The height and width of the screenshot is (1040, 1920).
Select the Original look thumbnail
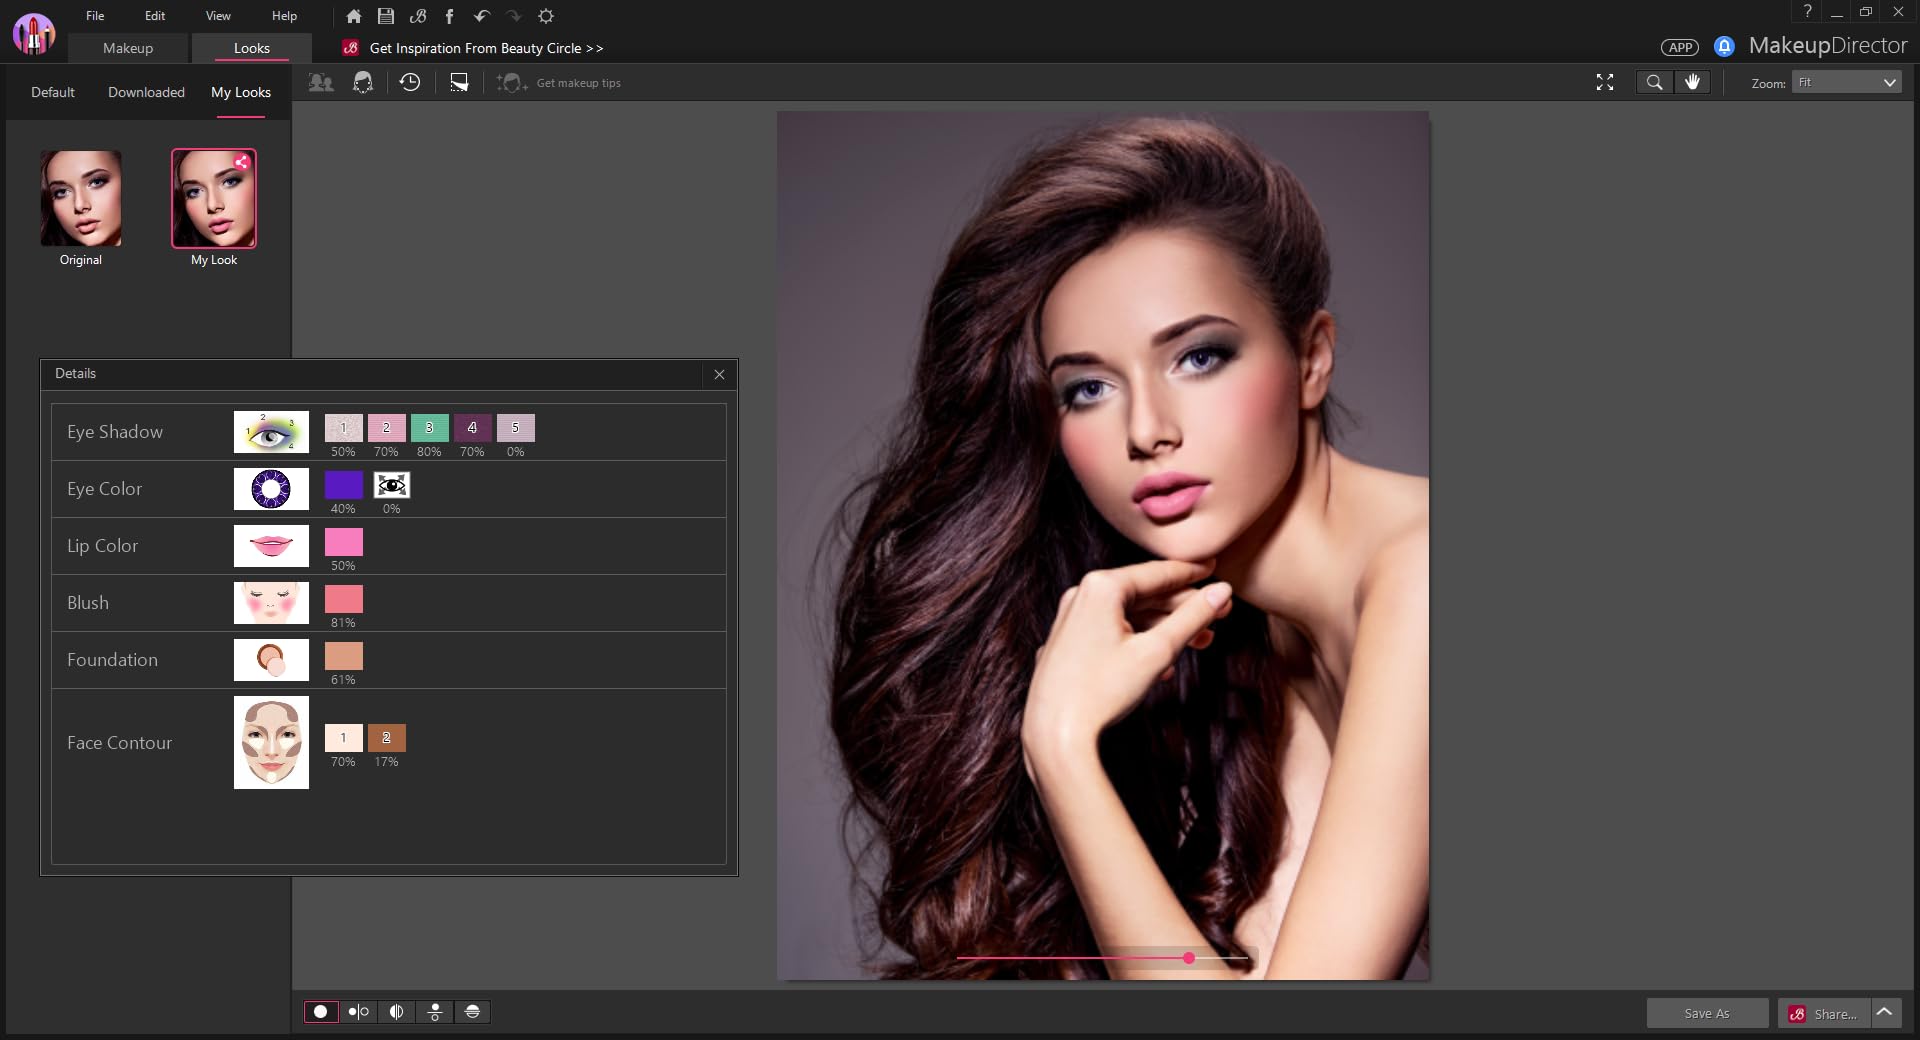tap(81, 199)
